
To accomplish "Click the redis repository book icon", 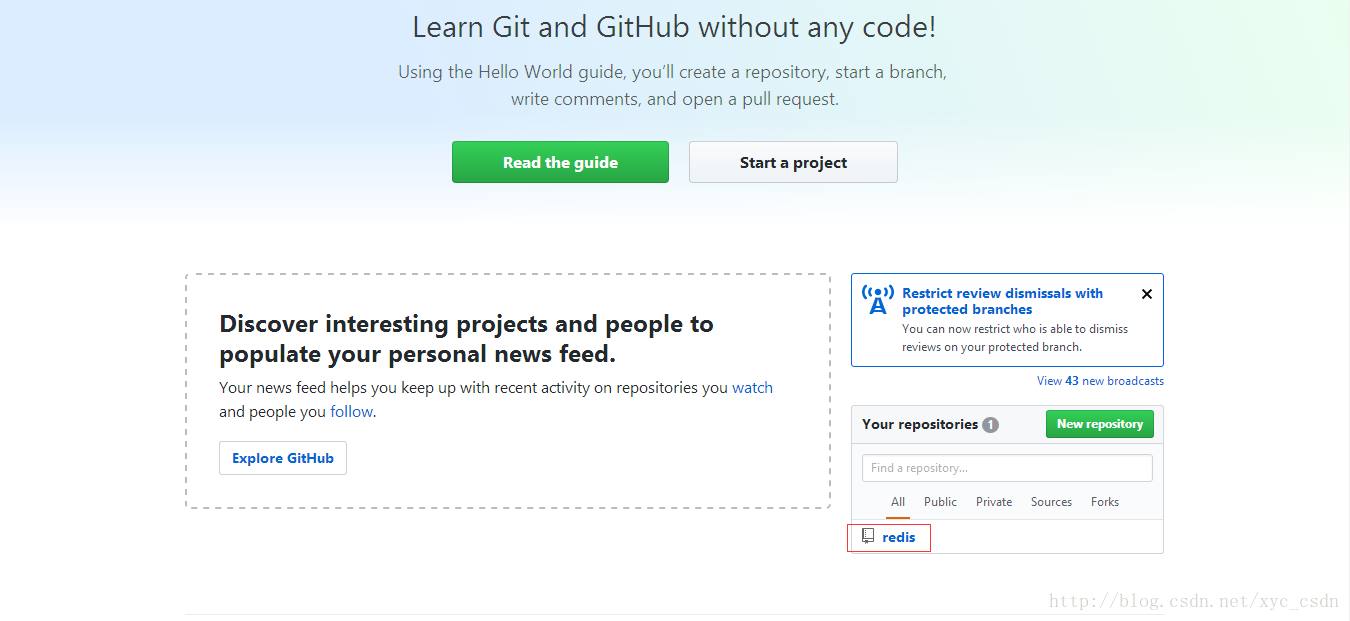I will [x=868, y=536].
